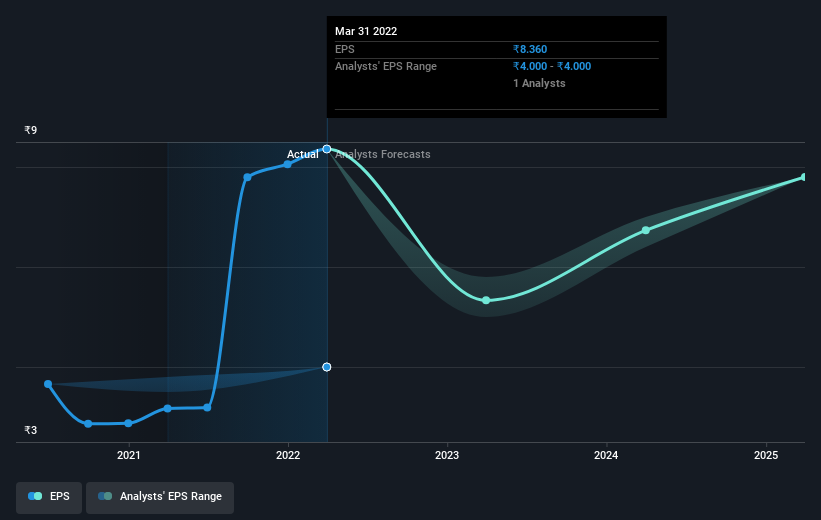Toggle the Analysts' EPS Range legend button
Viewport: 821px width, 520px height.
click(160, 497)
